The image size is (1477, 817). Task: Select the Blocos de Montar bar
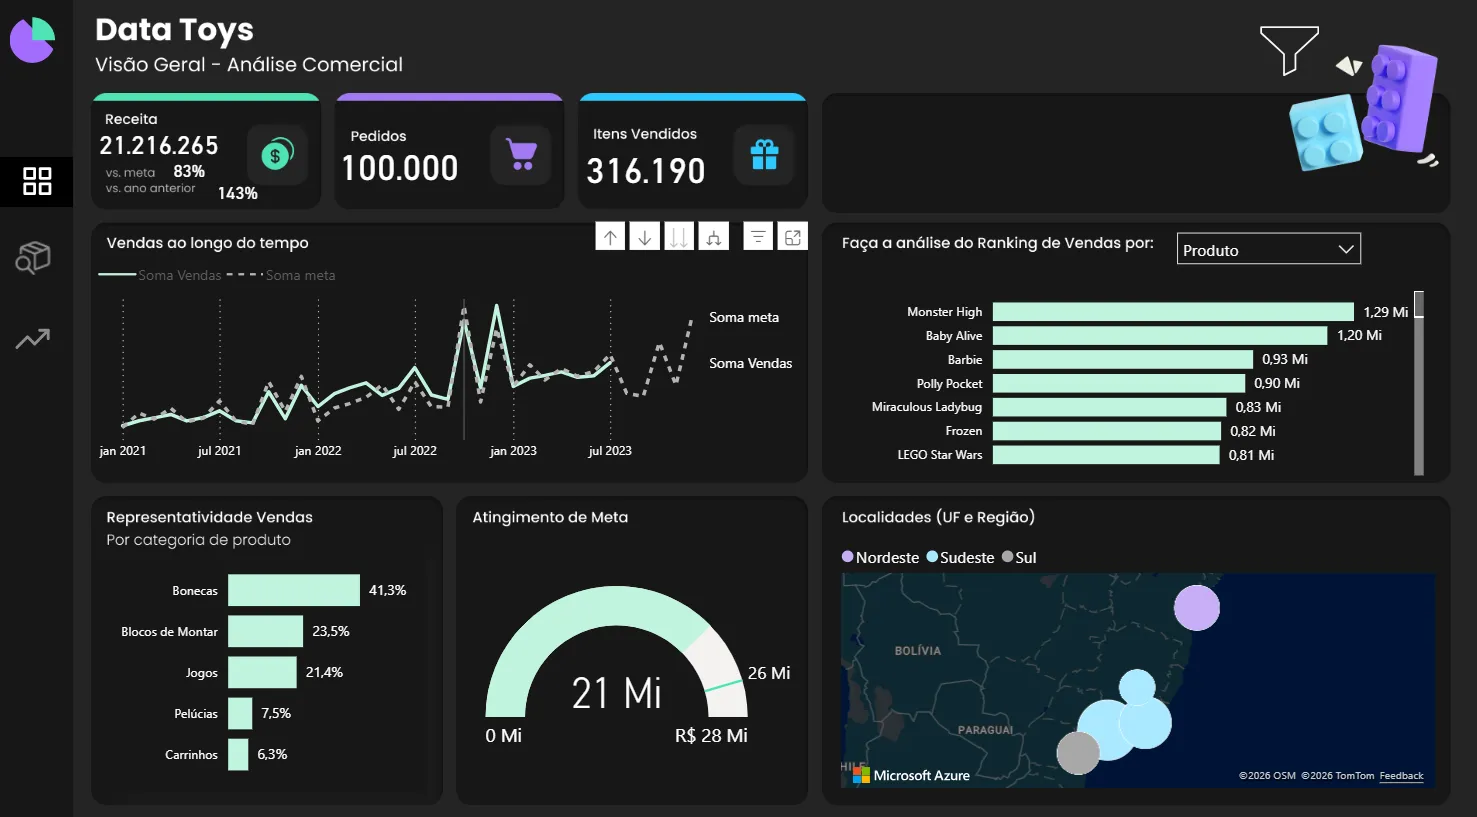265,631
